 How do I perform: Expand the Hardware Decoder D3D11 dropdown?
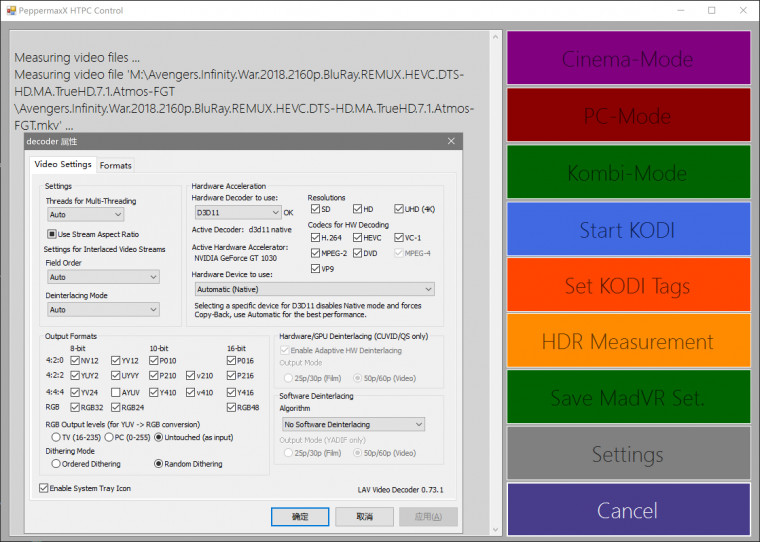pyautogui.click(x=238, y=212)
